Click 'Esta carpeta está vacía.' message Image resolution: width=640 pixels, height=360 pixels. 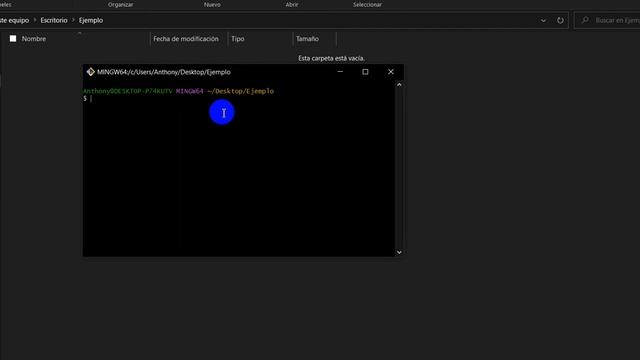coord(331,58)
